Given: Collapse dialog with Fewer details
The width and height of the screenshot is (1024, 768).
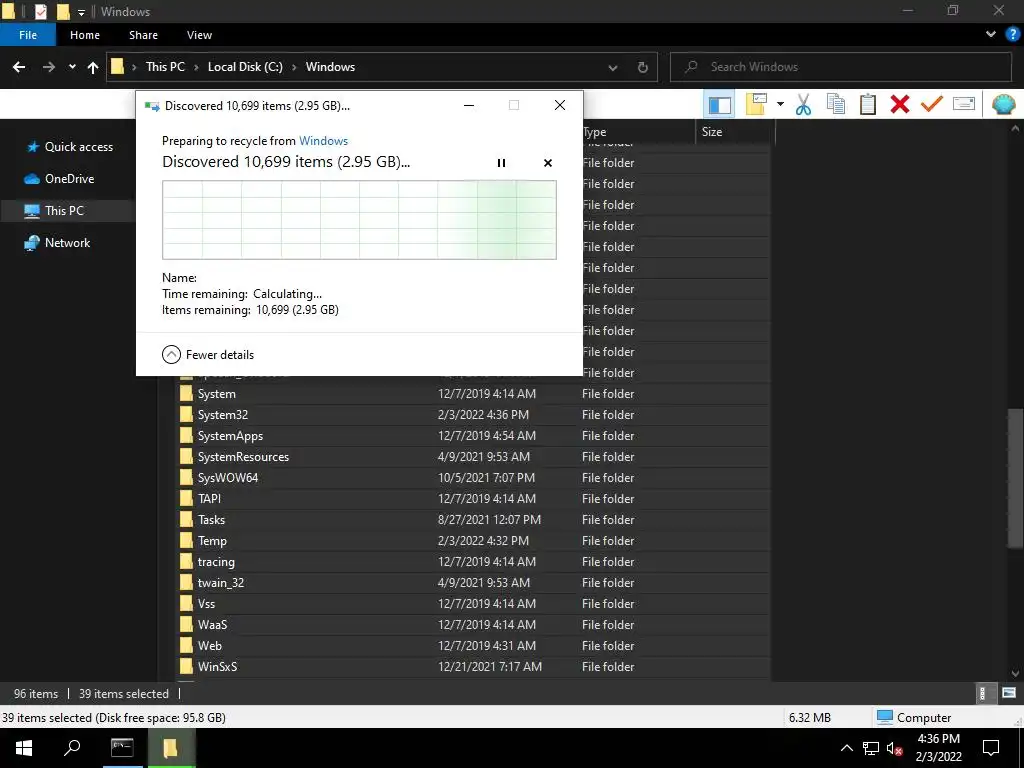Looking at the screenshot, I should (x=208, y=355).
